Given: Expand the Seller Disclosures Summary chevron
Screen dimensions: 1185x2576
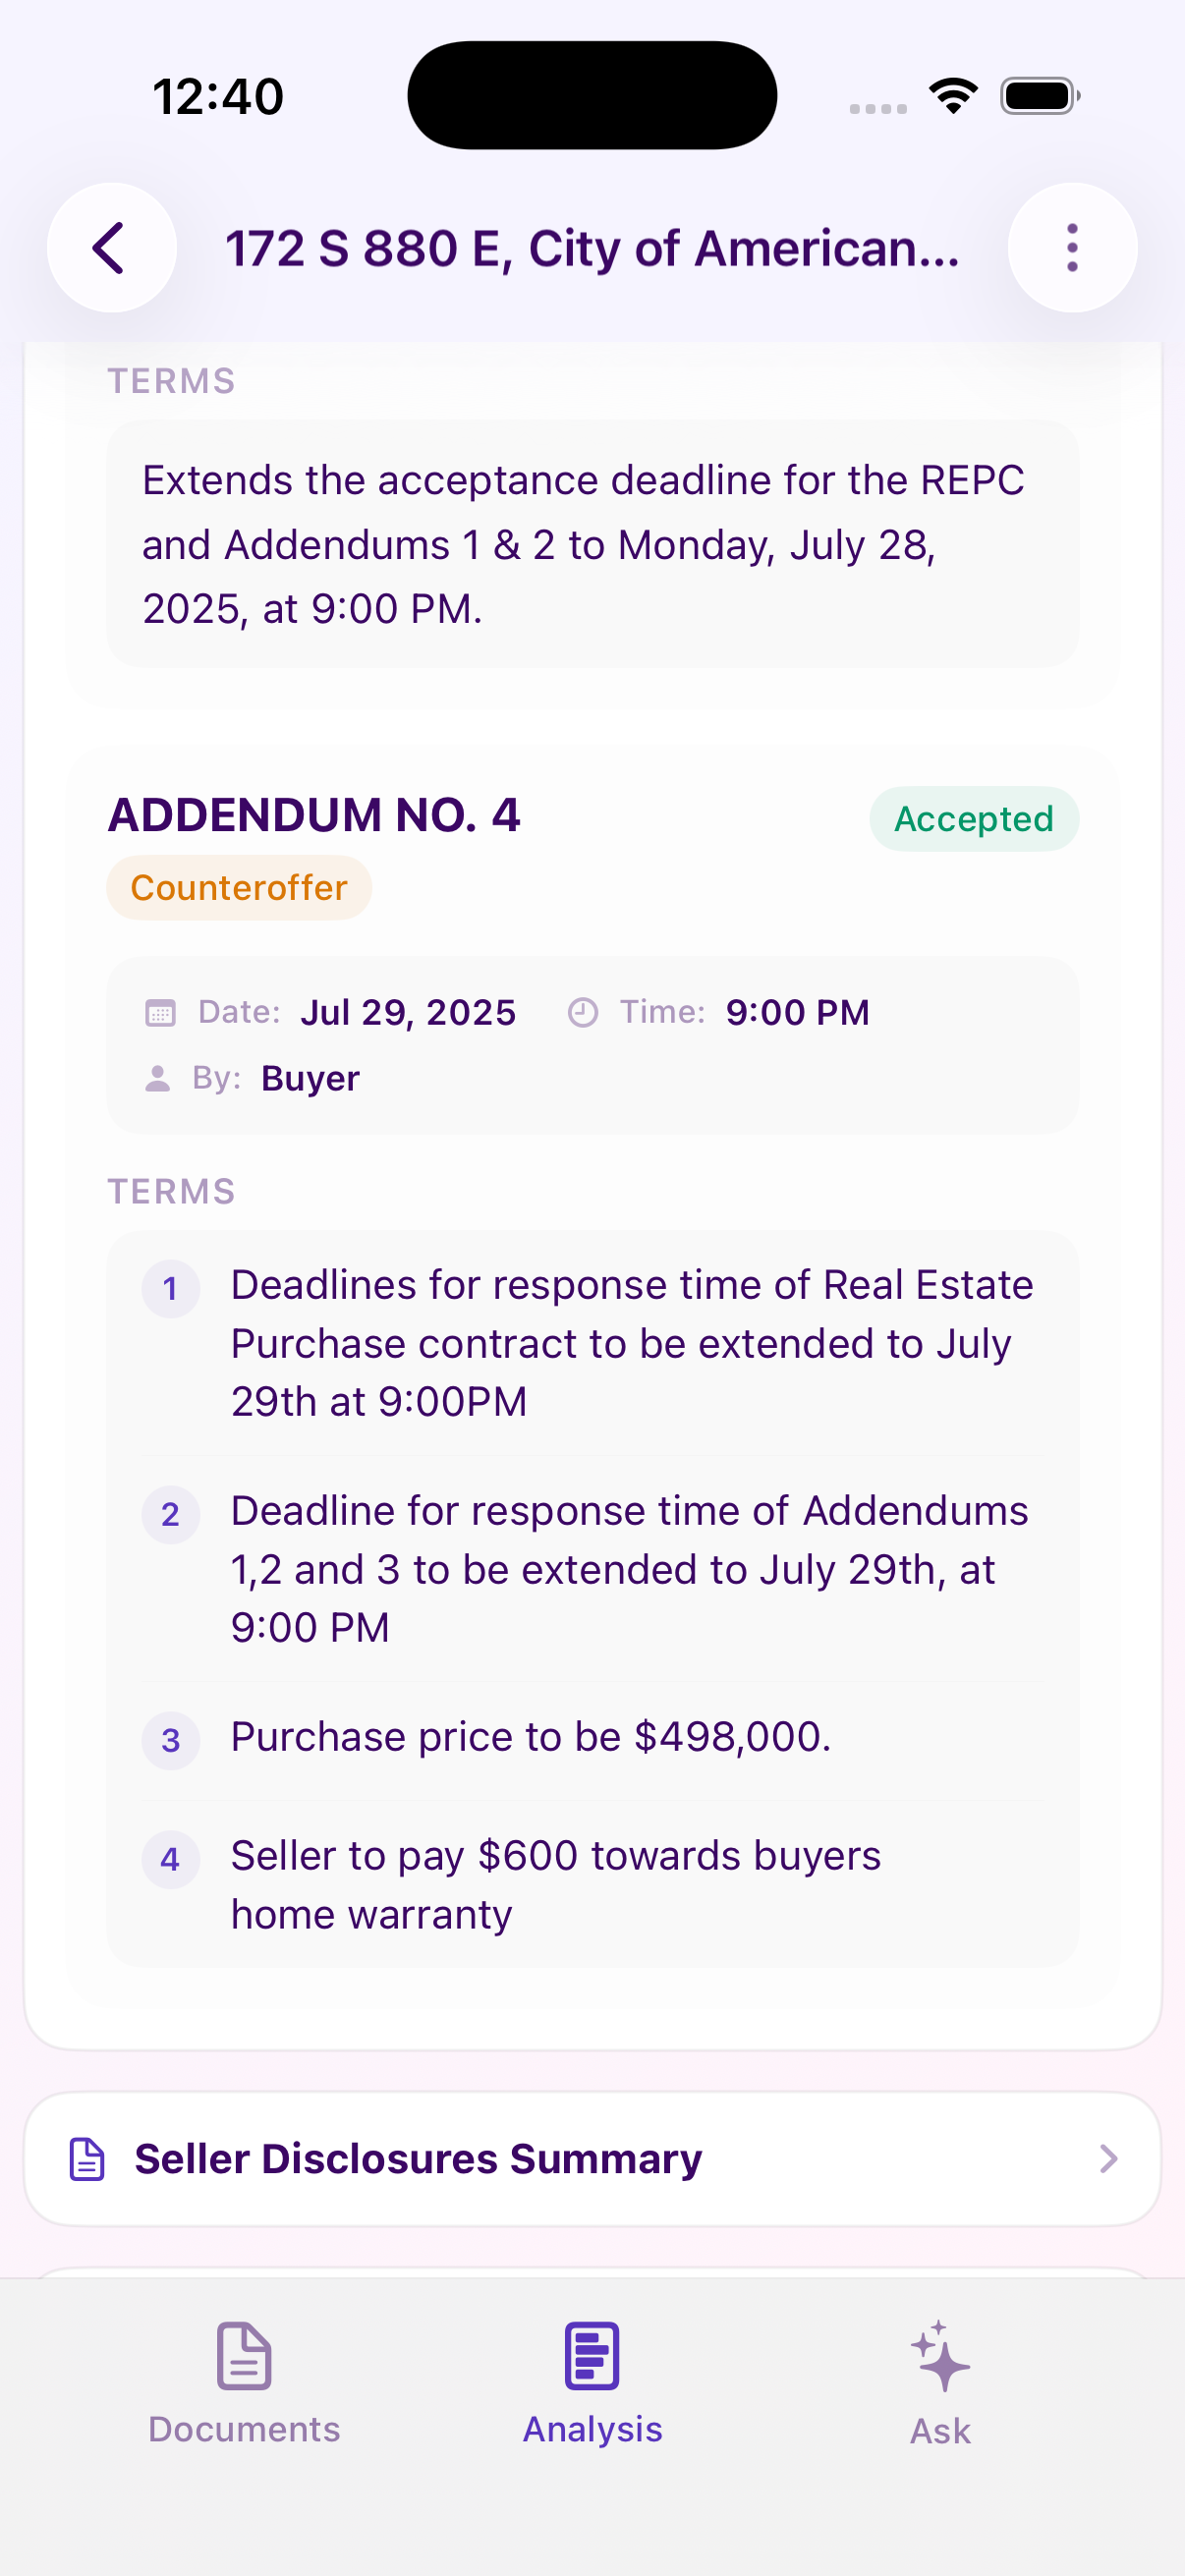Looking at the screenshot, I should coord(1108,2159).
